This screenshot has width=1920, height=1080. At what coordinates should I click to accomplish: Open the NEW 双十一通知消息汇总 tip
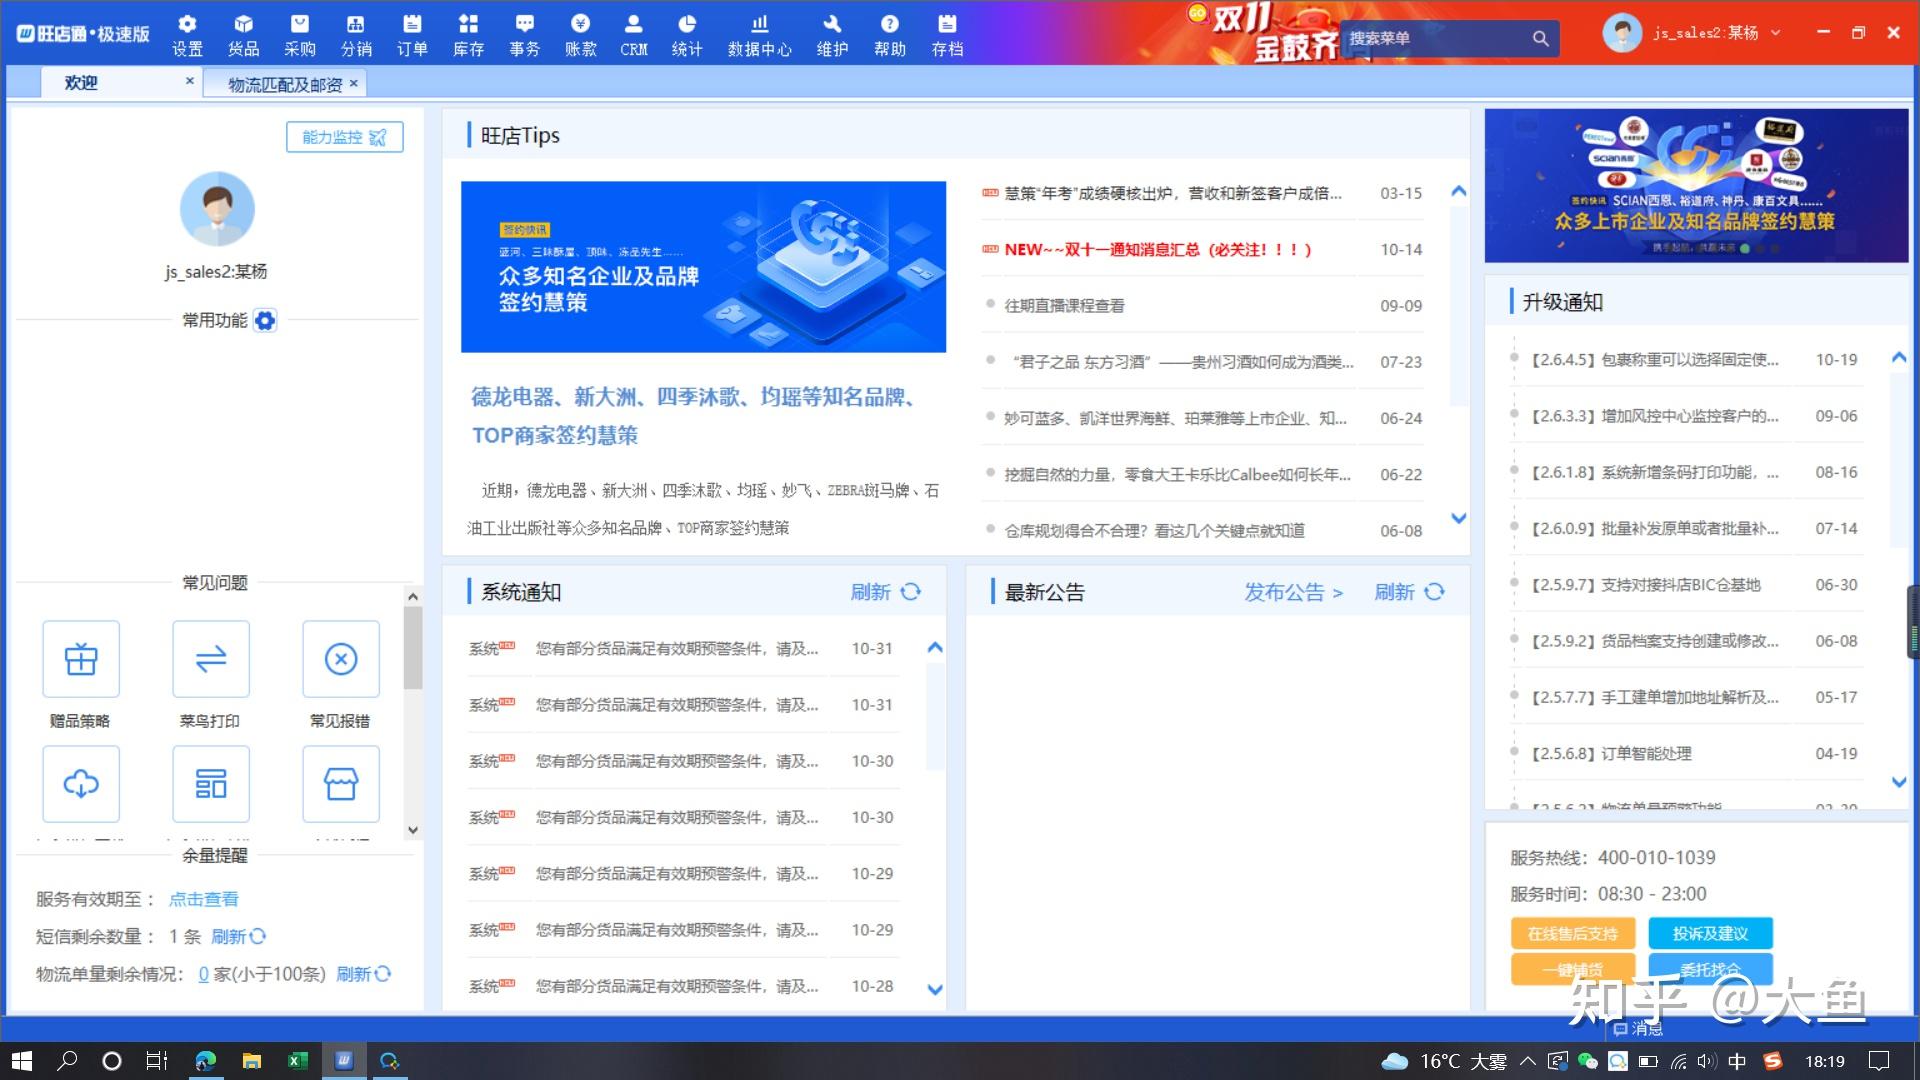click(x=1158, y=250)
